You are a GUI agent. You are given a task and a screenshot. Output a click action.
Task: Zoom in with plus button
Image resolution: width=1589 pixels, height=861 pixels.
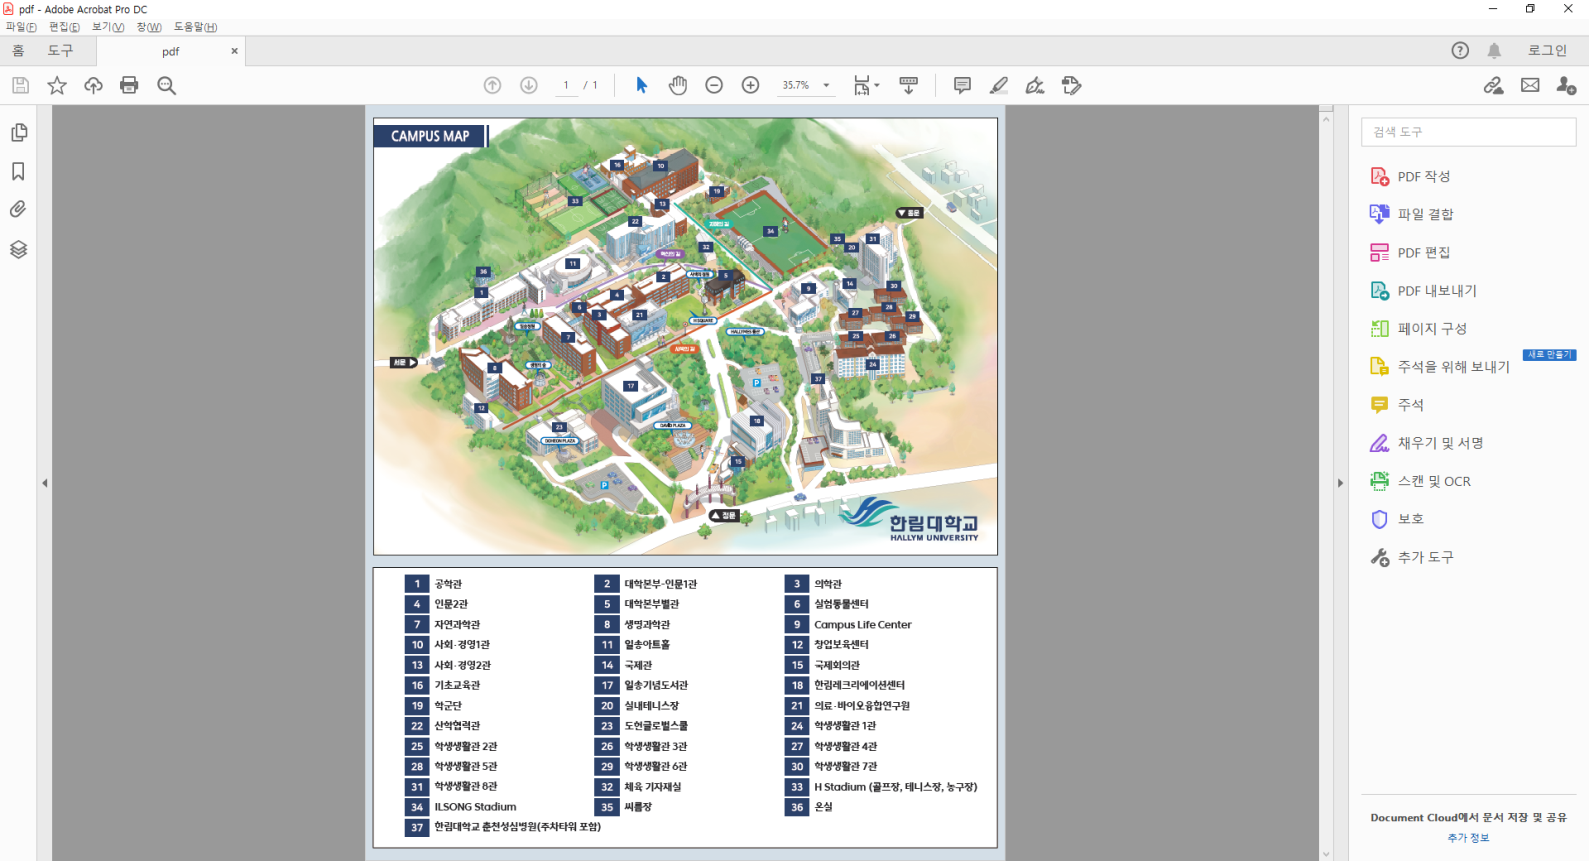point(751,86)
